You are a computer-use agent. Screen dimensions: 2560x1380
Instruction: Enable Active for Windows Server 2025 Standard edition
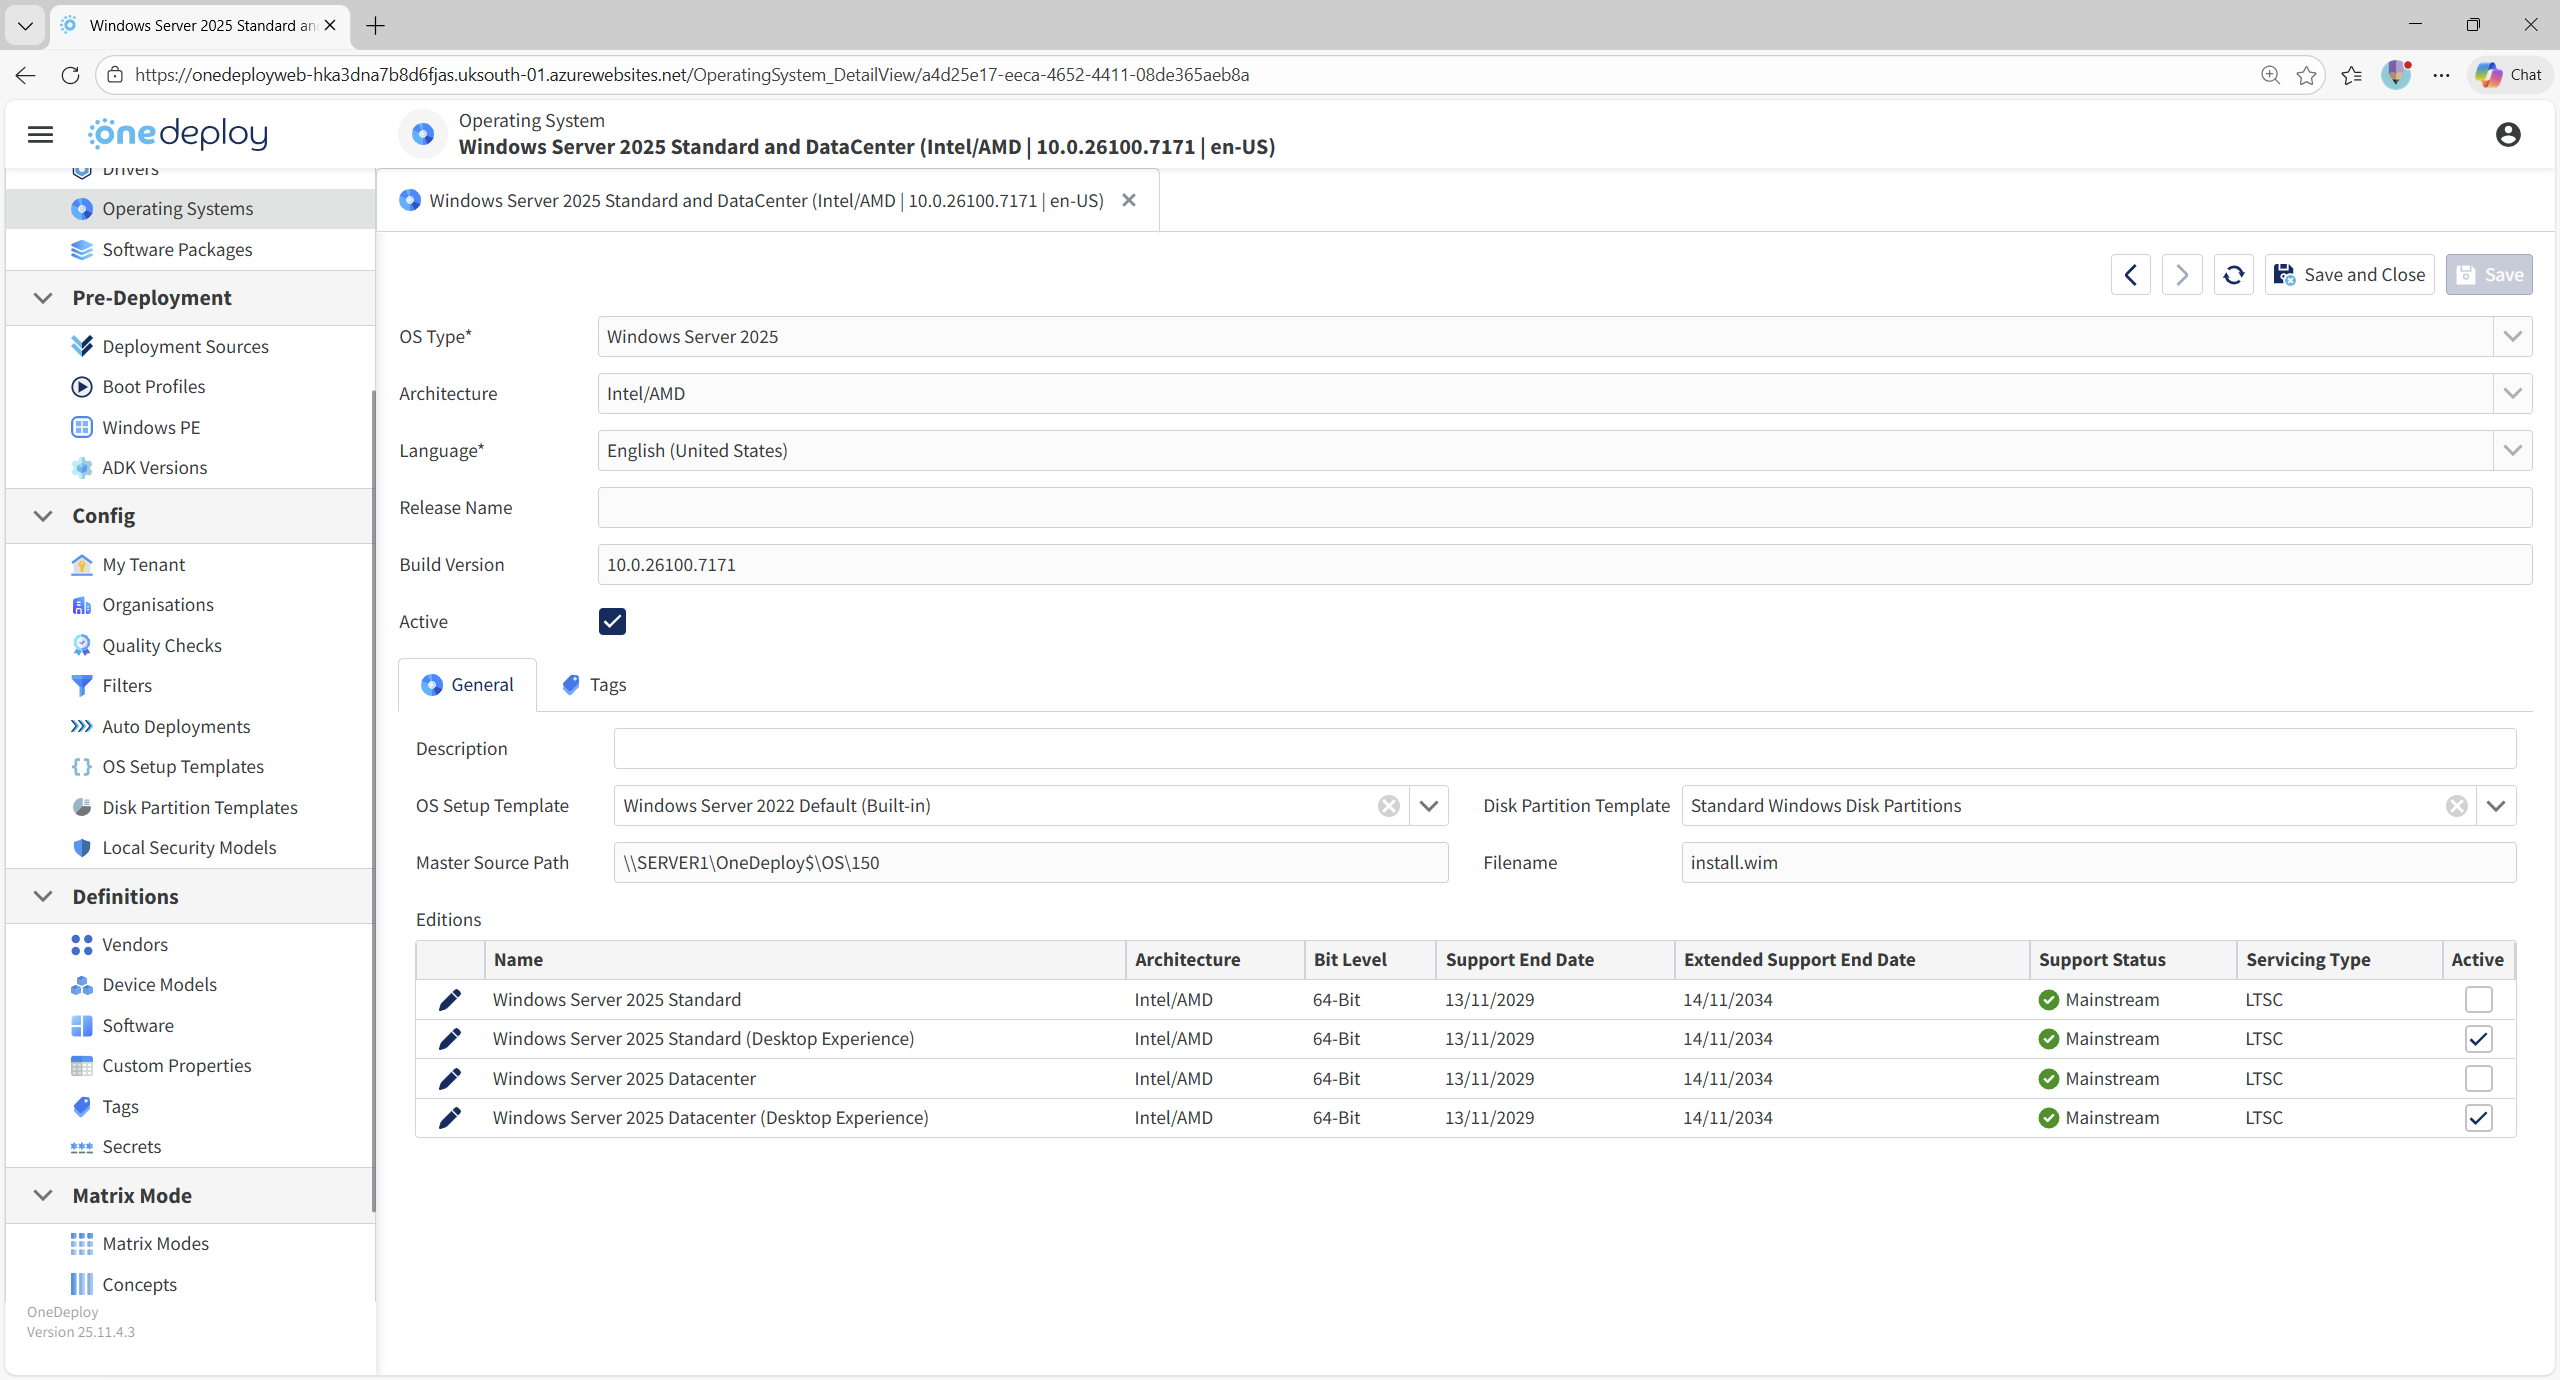[x=2478, y=1000]
